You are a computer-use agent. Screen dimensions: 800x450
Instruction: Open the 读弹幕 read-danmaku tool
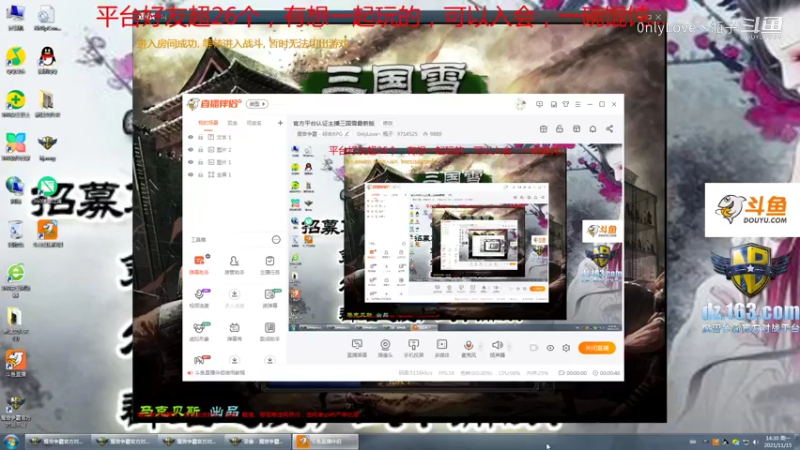click(269, 298)
